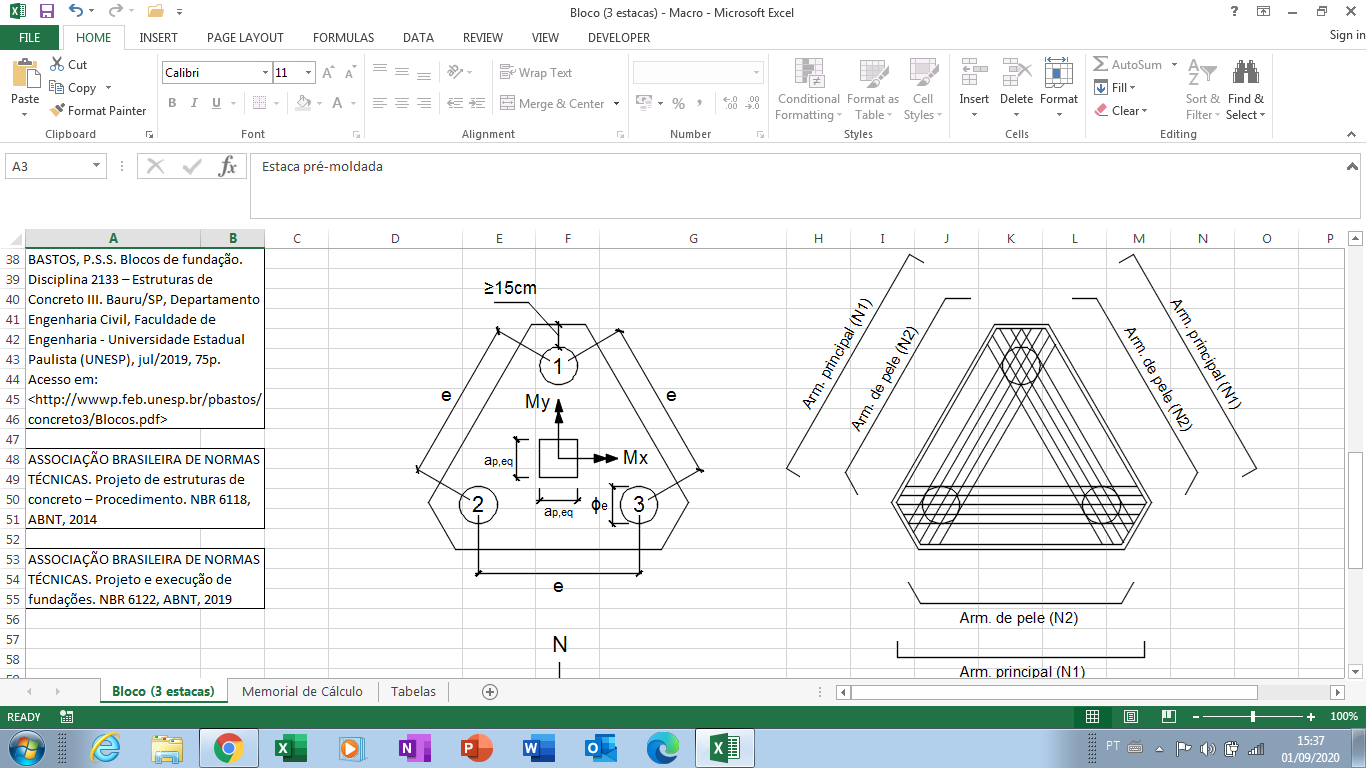Open Sort & Filter options
Viewport: 1366px width, 768px height.
(x=1202, y=89)
